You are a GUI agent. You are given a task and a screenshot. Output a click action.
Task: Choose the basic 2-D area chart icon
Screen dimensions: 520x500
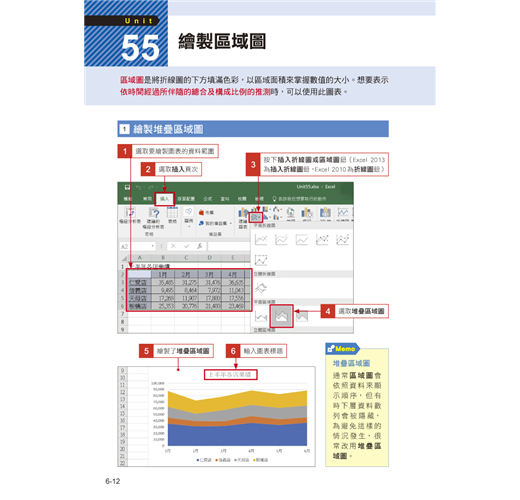261,316
